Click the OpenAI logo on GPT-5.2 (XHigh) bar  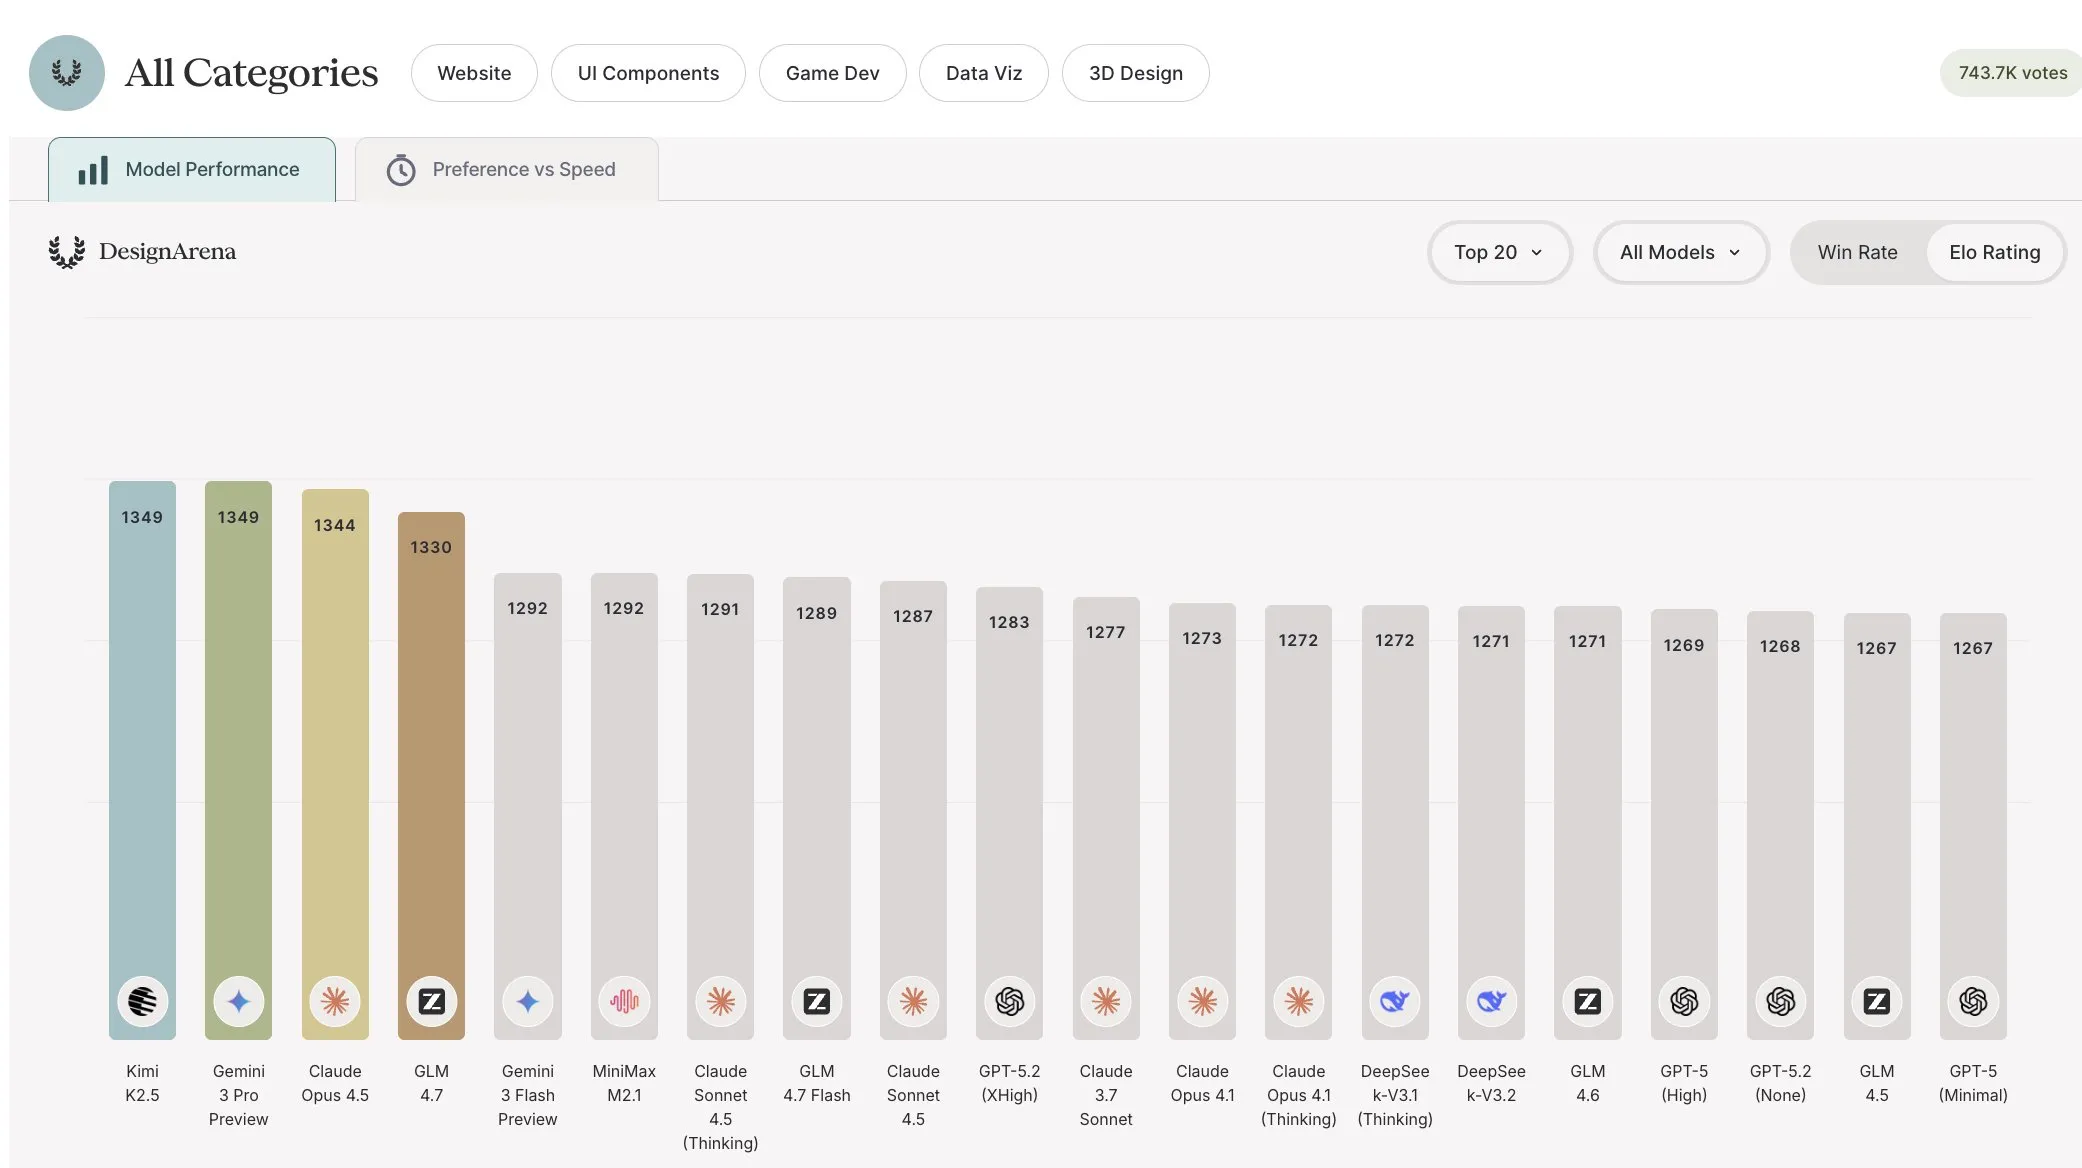[1010, 1001]
